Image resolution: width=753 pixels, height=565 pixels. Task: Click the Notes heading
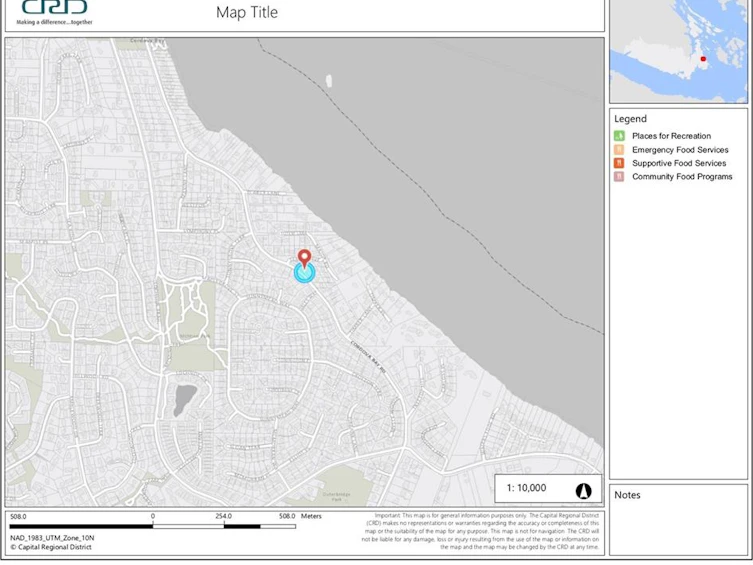click(627, 495)
